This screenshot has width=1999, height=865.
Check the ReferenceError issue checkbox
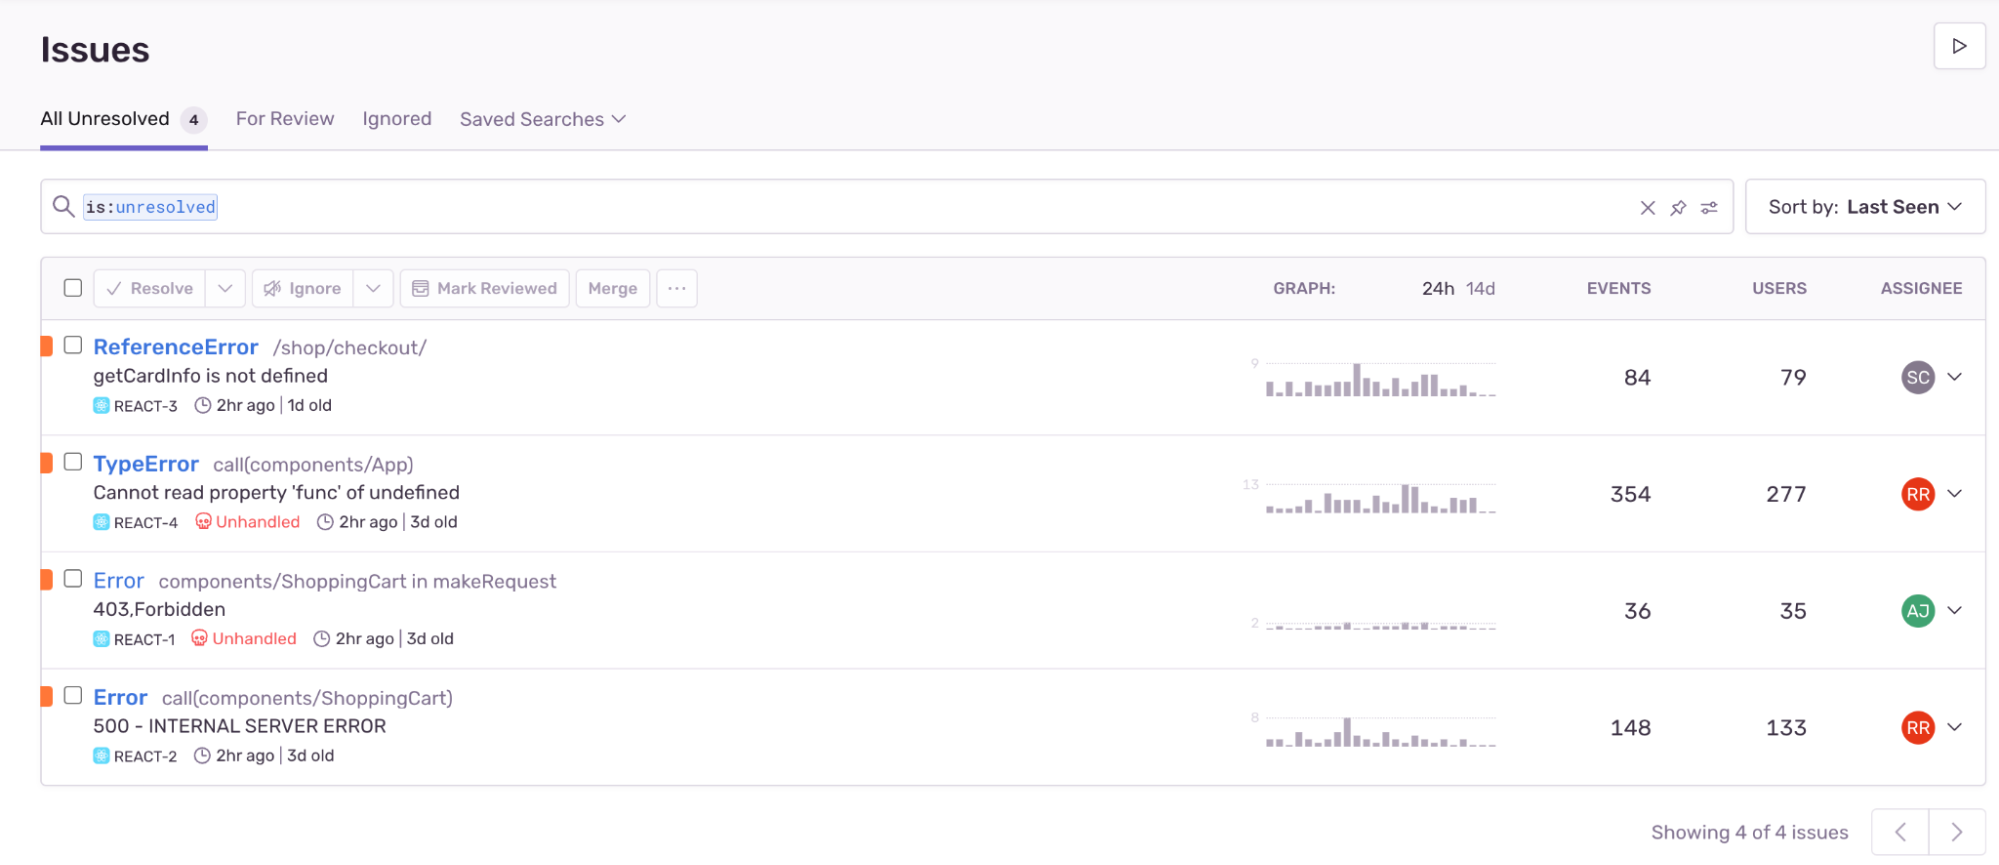[x=73, y=345]
